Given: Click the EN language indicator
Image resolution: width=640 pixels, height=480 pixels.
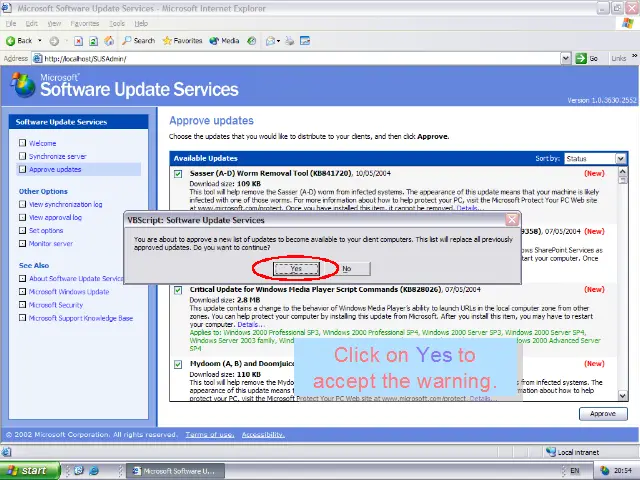Looking at the screenshot, I should [575, 471].
